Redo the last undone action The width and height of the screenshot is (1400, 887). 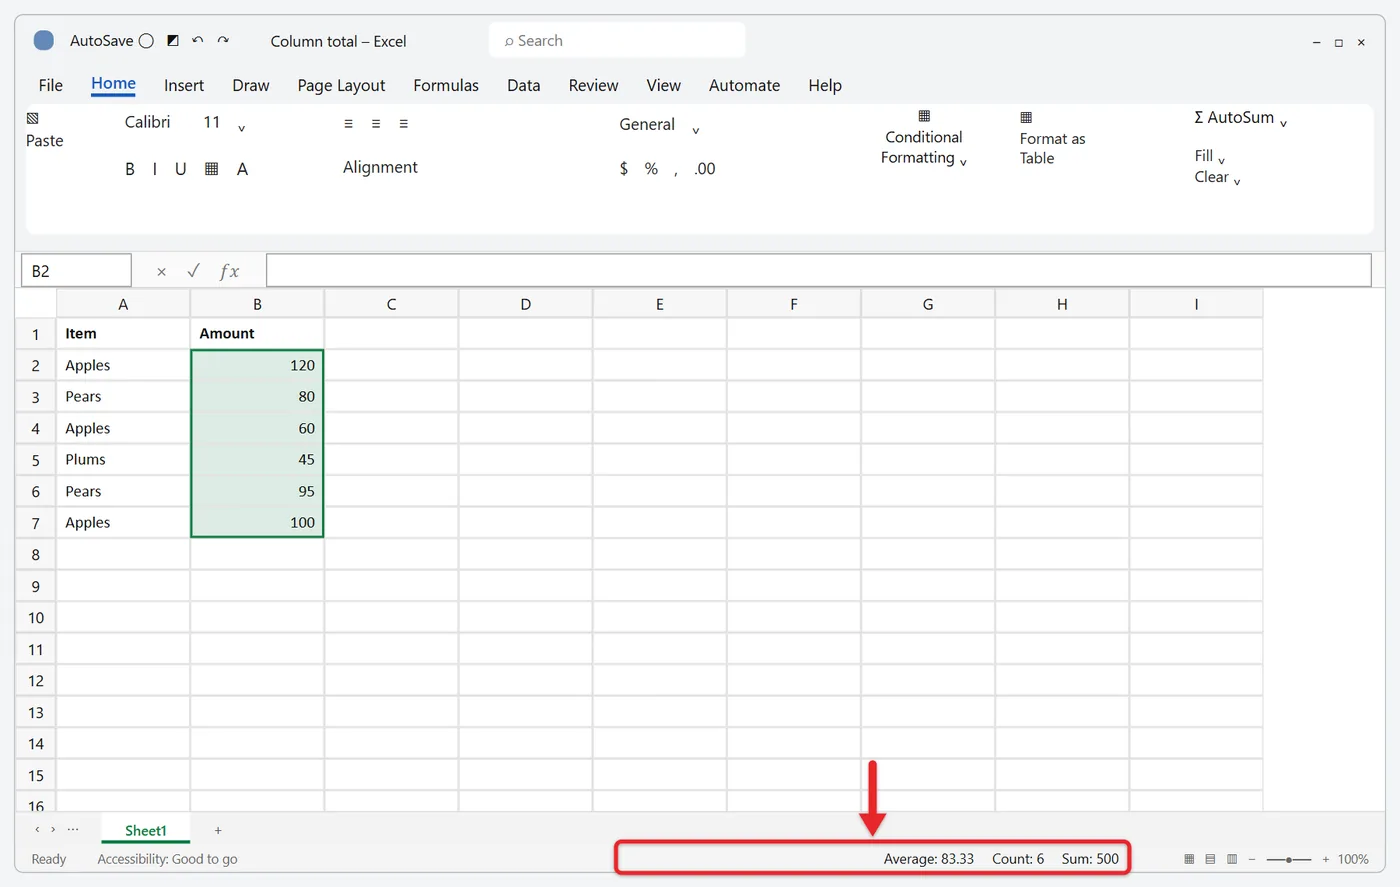tap(223, 41)
